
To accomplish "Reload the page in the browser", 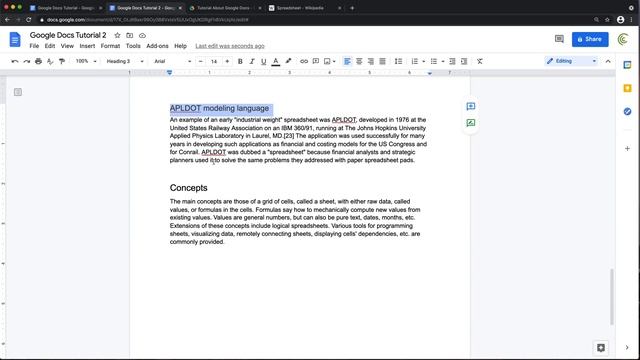I will coord(29,20).
